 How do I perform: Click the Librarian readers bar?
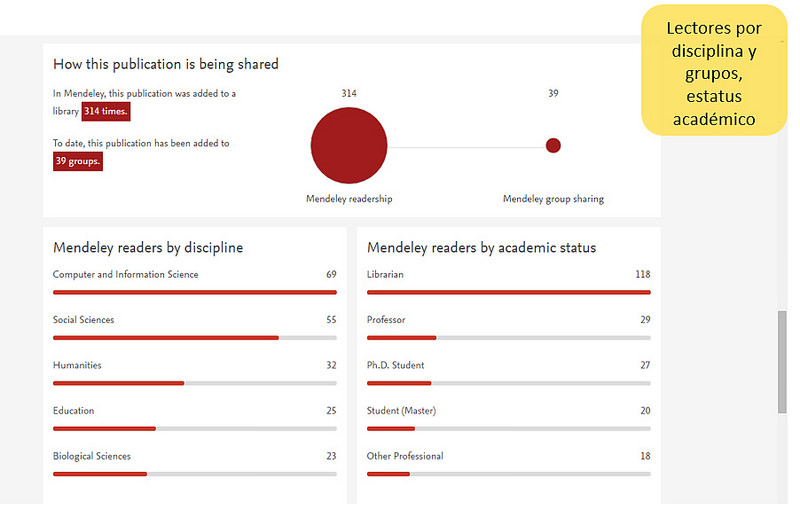click(x=508, y=292)
